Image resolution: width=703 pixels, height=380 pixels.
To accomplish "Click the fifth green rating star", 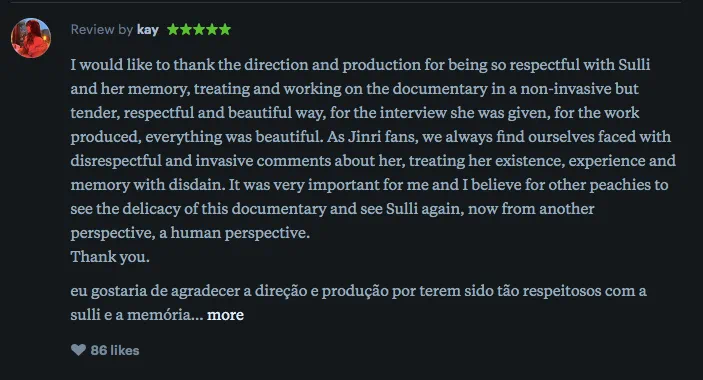I will point(225,30).
